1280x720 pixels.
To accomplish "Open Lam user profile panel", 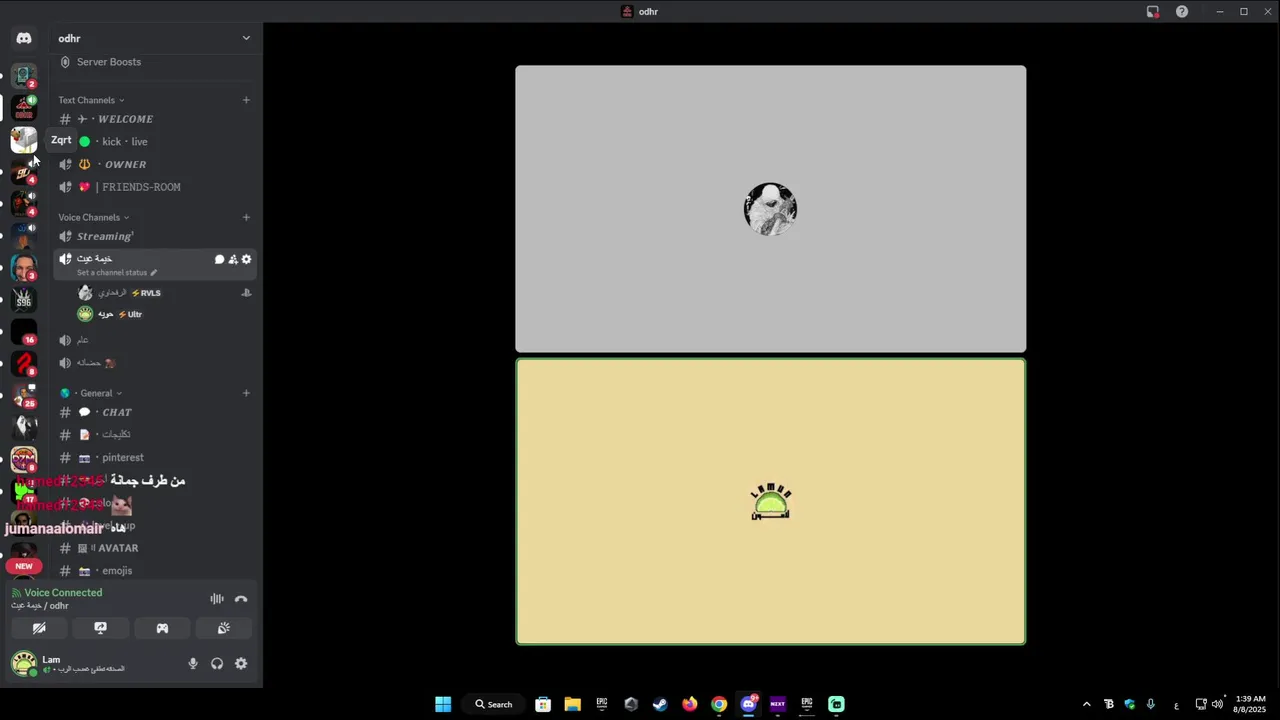I will (68, 663).
